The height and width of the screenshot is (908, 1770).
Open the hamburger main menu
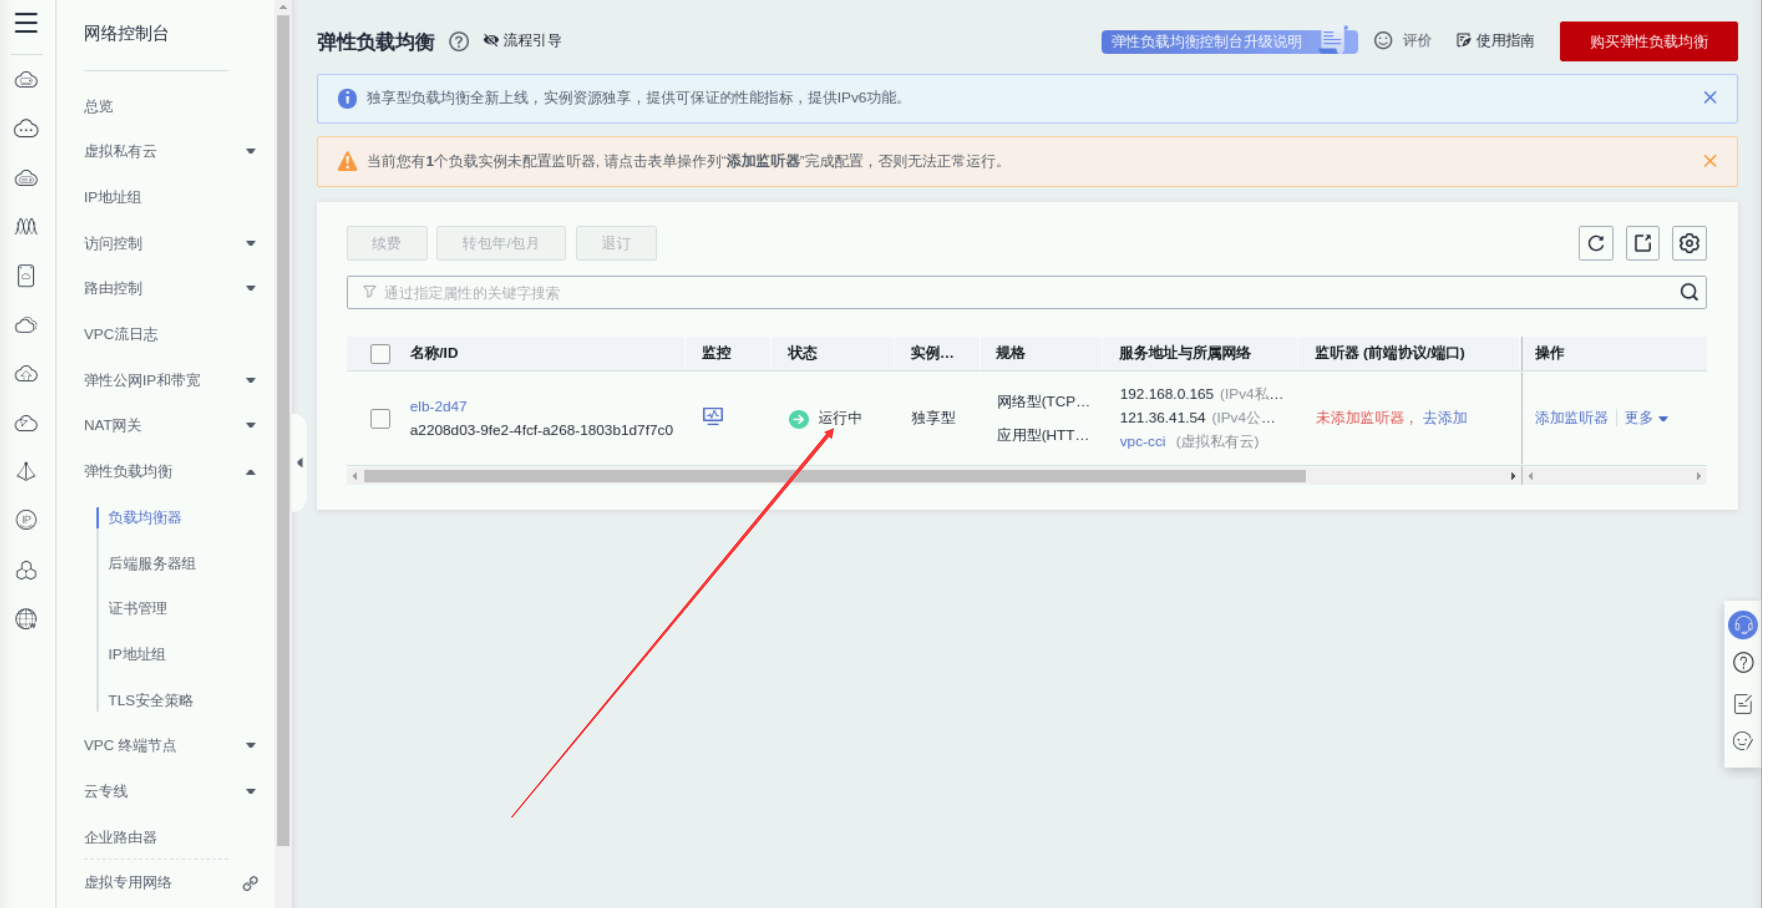[x=26, y=23]
